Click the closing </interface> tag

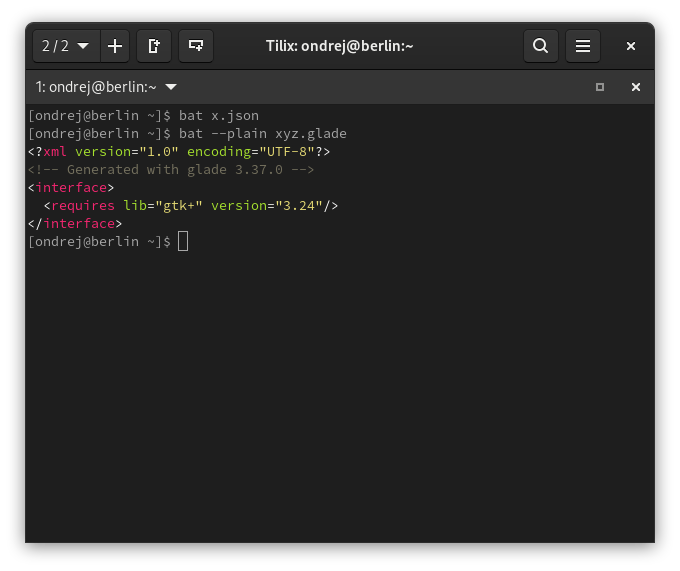coord(75,224)
